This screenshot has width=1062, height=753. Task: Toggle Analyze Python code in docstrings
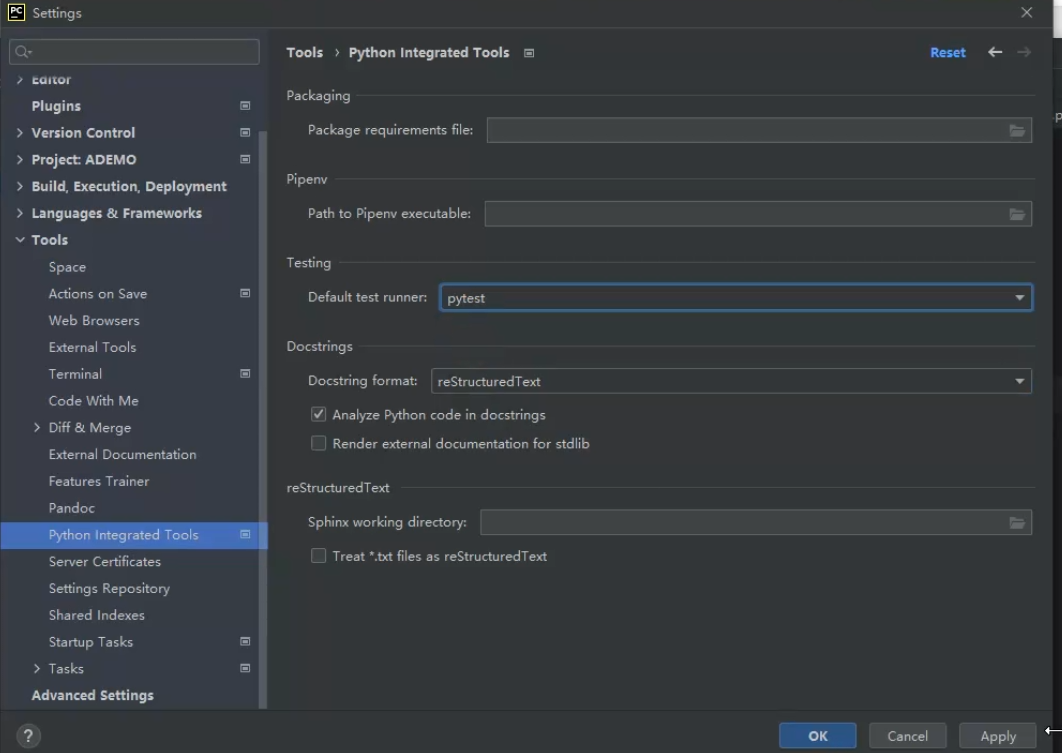pyautogui.click(x=318, y=414)
